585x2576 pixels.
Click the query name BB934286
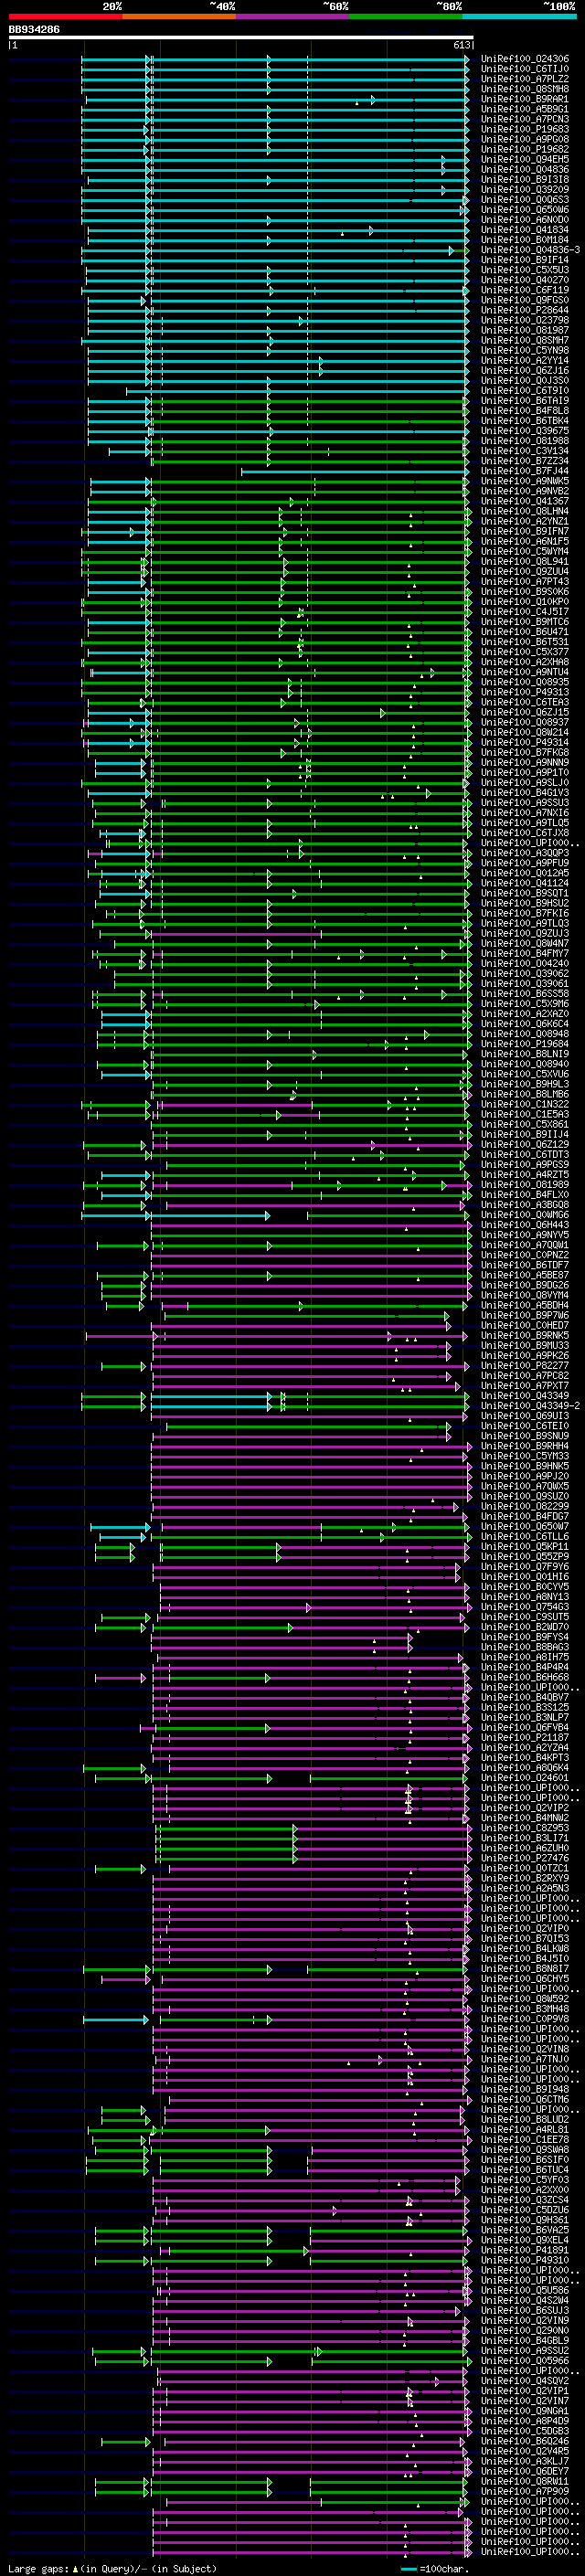click(34, 30)
